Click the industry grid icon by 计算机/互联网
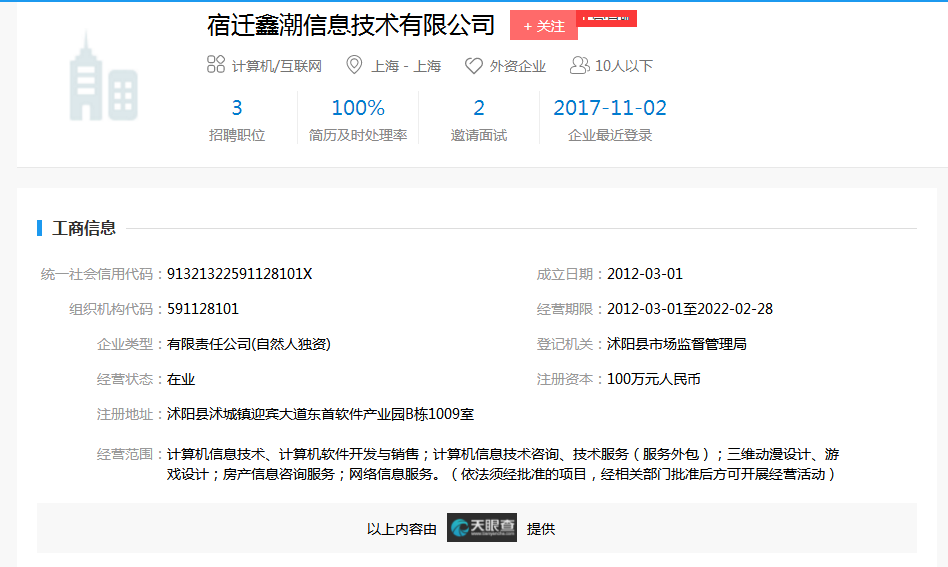Screen dimensions: 948x567 click(x=215, y=66)
